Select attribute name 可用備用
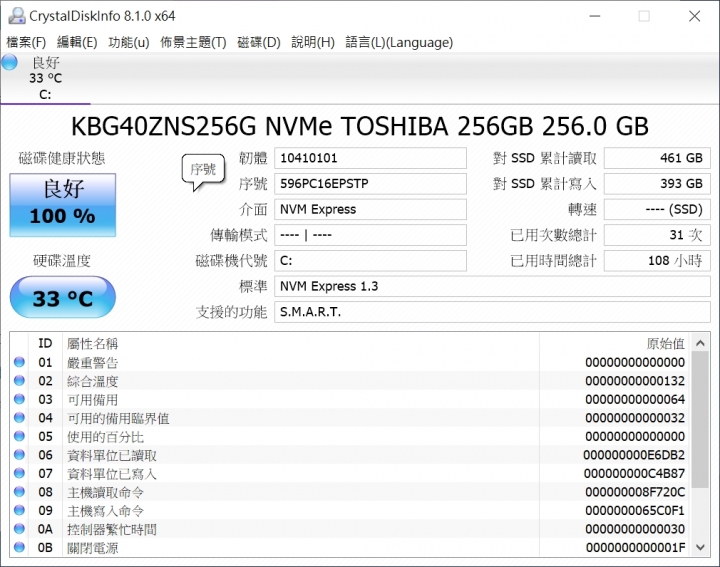720x567 pixels. pyautogui.click(x=93, y=399)
